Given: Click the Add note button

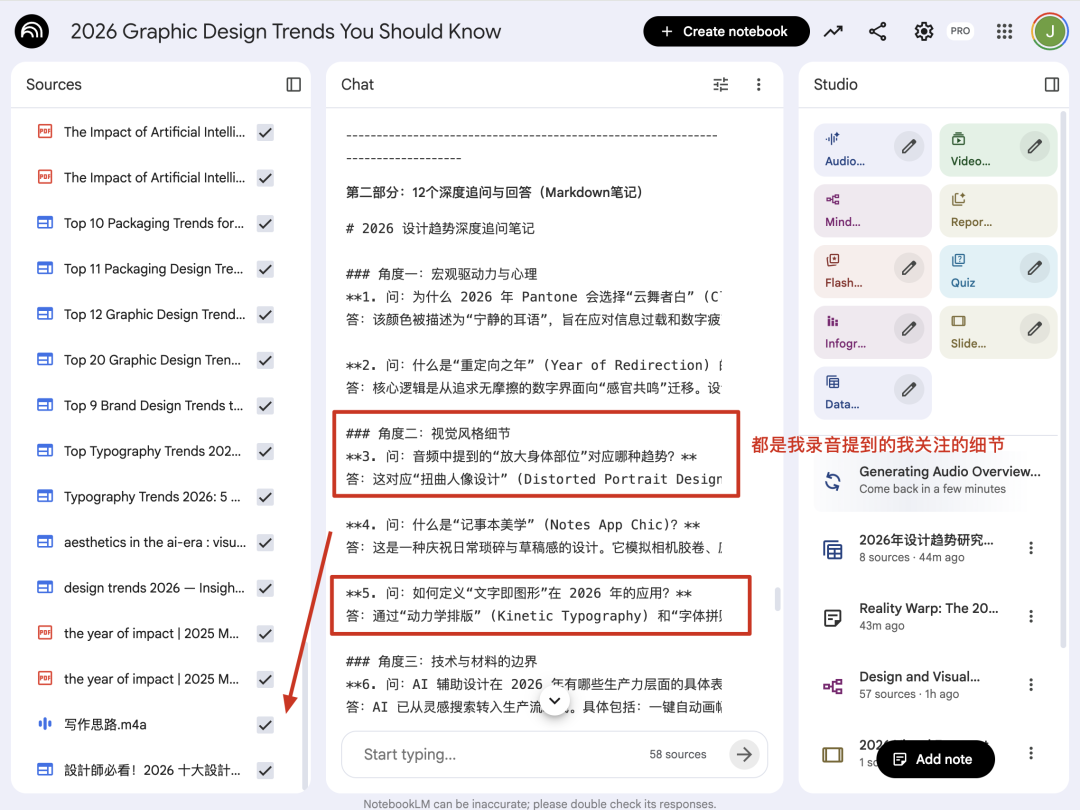Looking at the screenshot, I should 935,759.
